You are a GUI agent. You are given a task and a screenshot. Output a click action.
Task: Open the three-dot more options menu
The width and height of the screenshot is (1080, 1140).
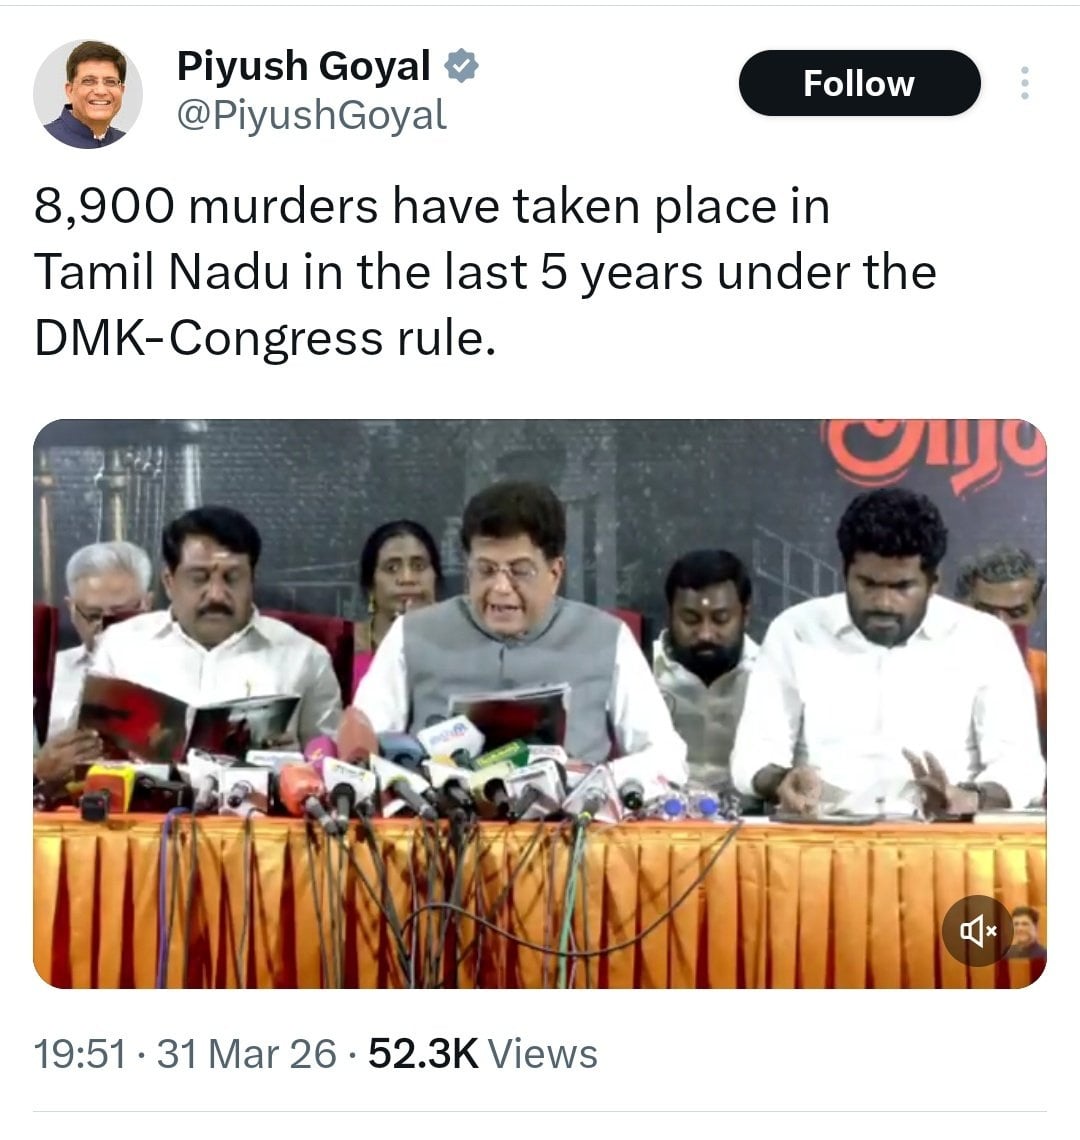point(1024,83)
